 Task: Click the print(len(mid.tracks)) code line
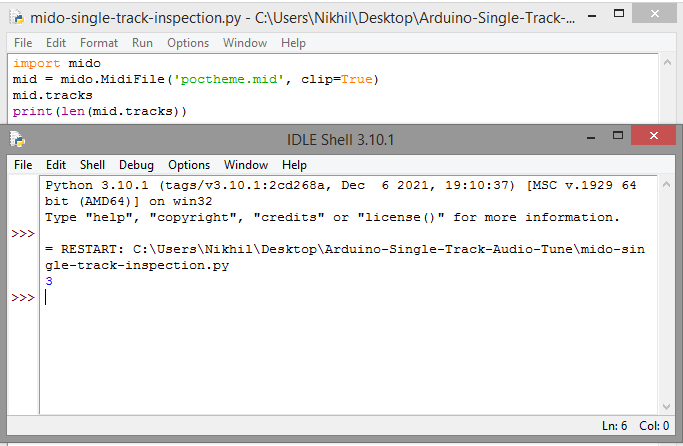point(100,111)
